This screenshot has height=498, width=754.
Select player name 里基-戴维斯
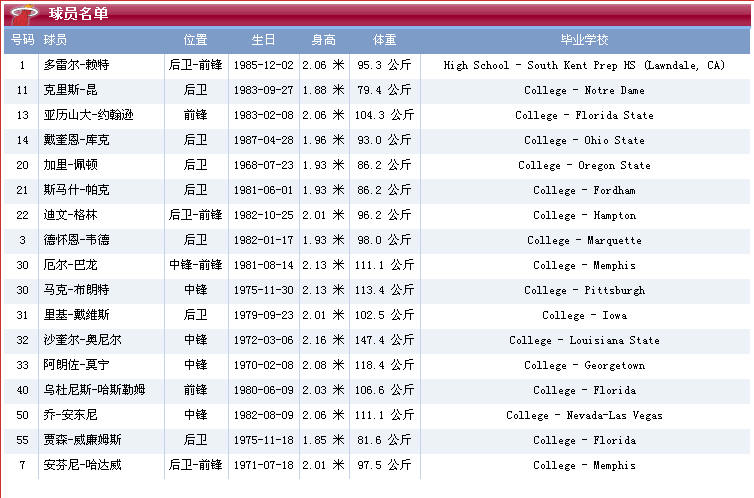pyautogui.click(x=76, y=315)
